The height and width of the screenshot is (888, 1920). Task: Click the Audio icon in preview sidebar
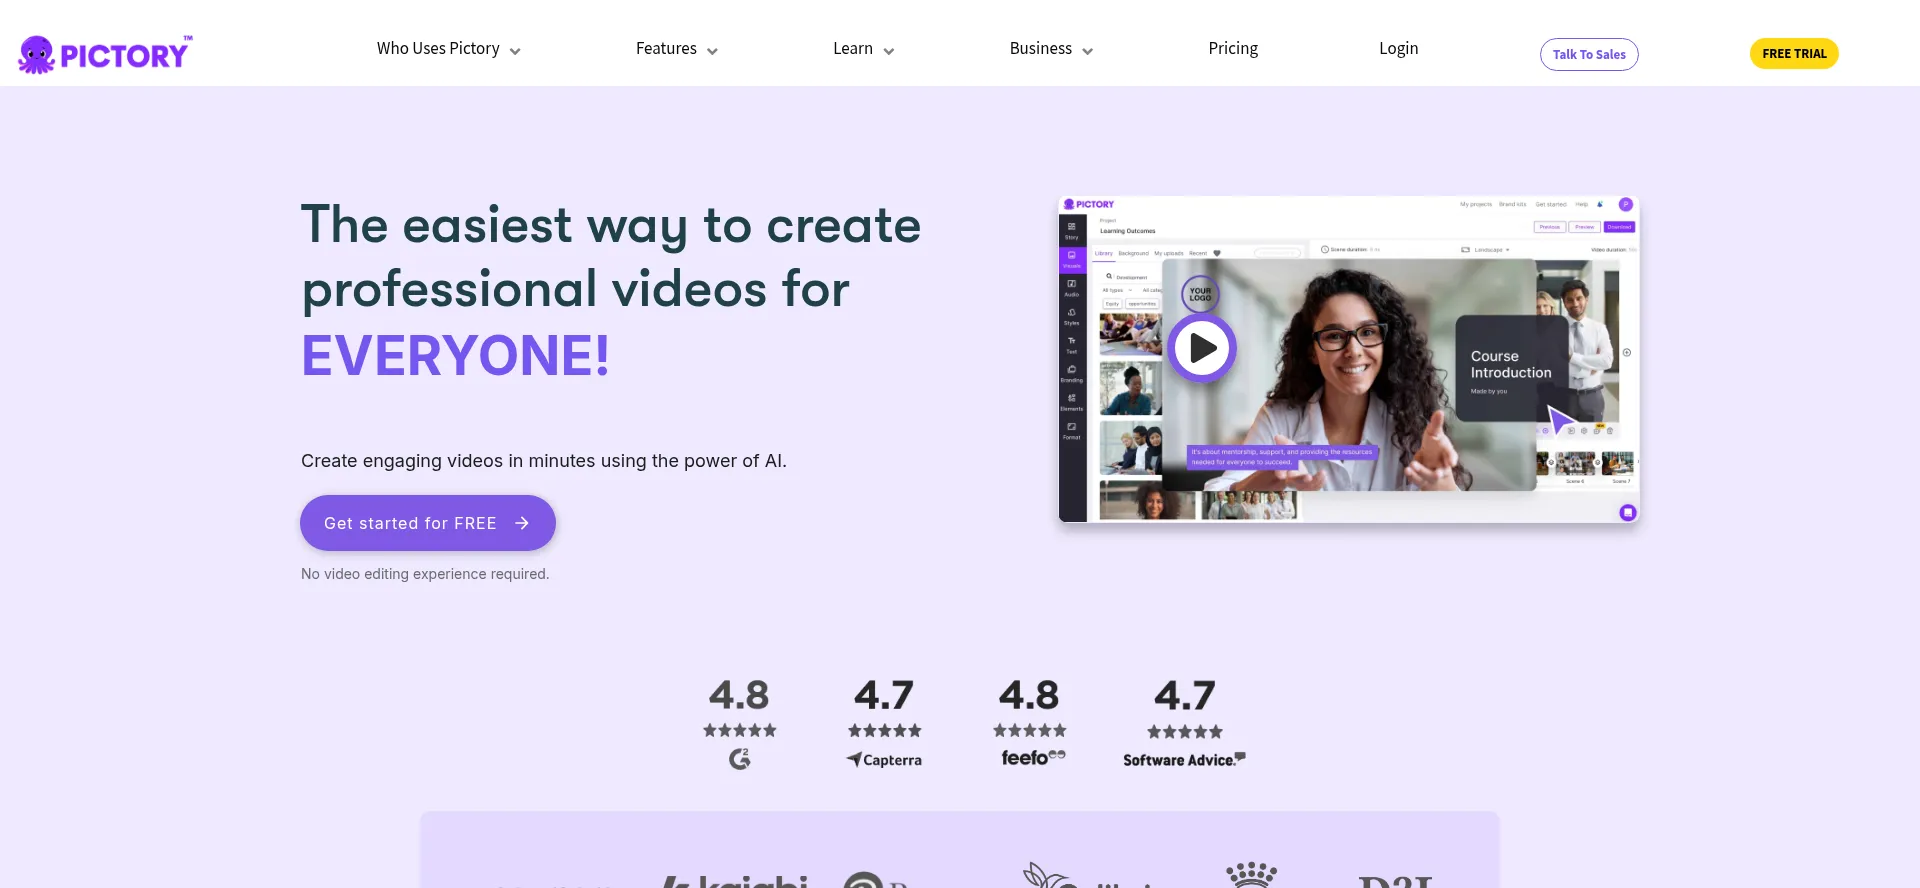[1072, 288]
